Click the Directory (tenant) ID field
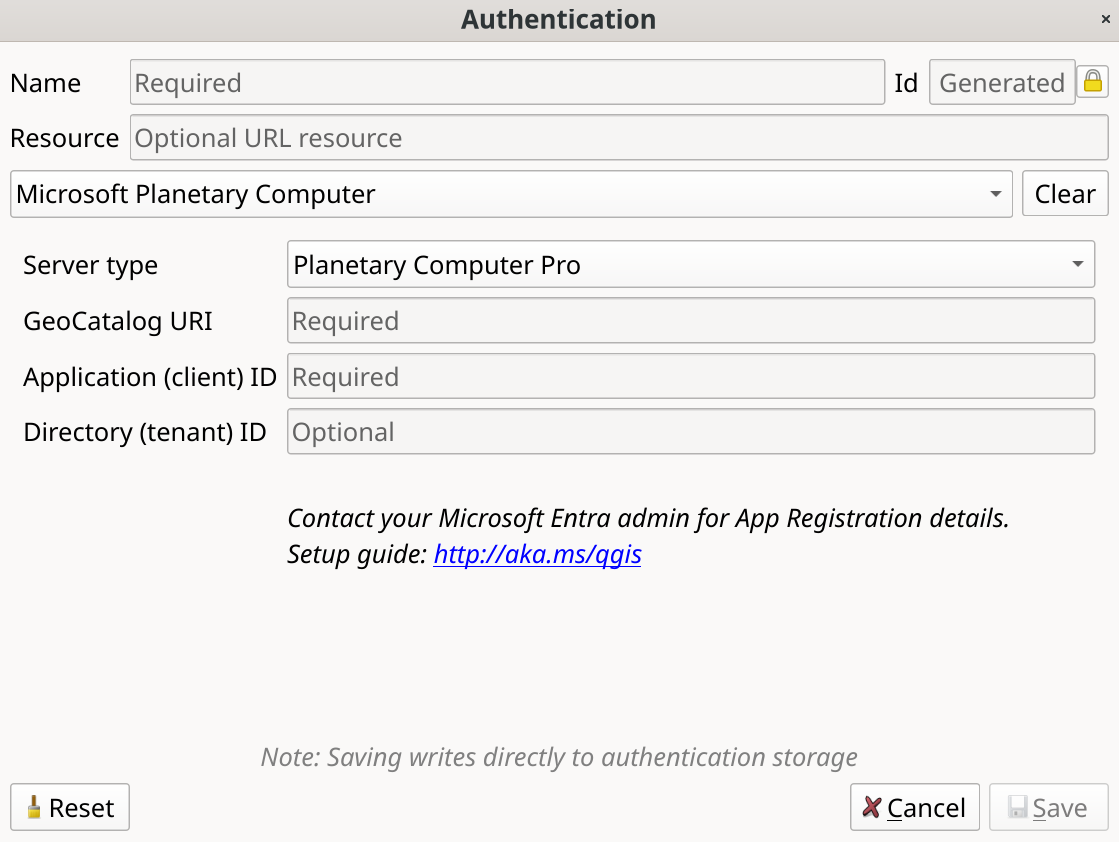Image resolution: width=1119 pixels, height=842 pixels. pyautogui.click(x=690, y=431)
